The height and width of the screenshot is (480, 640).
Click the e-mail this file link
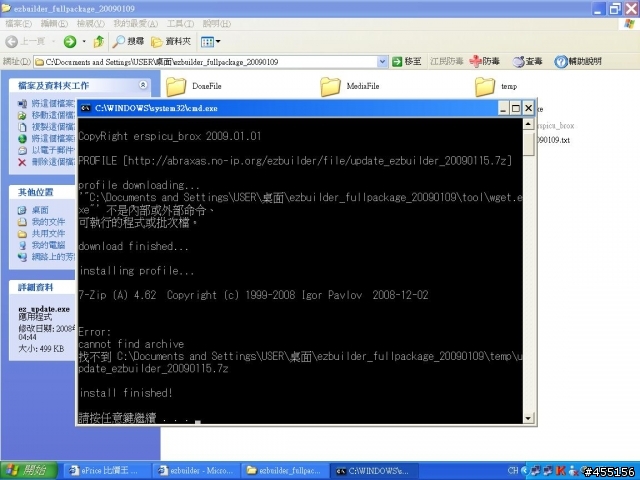(47, 150)
